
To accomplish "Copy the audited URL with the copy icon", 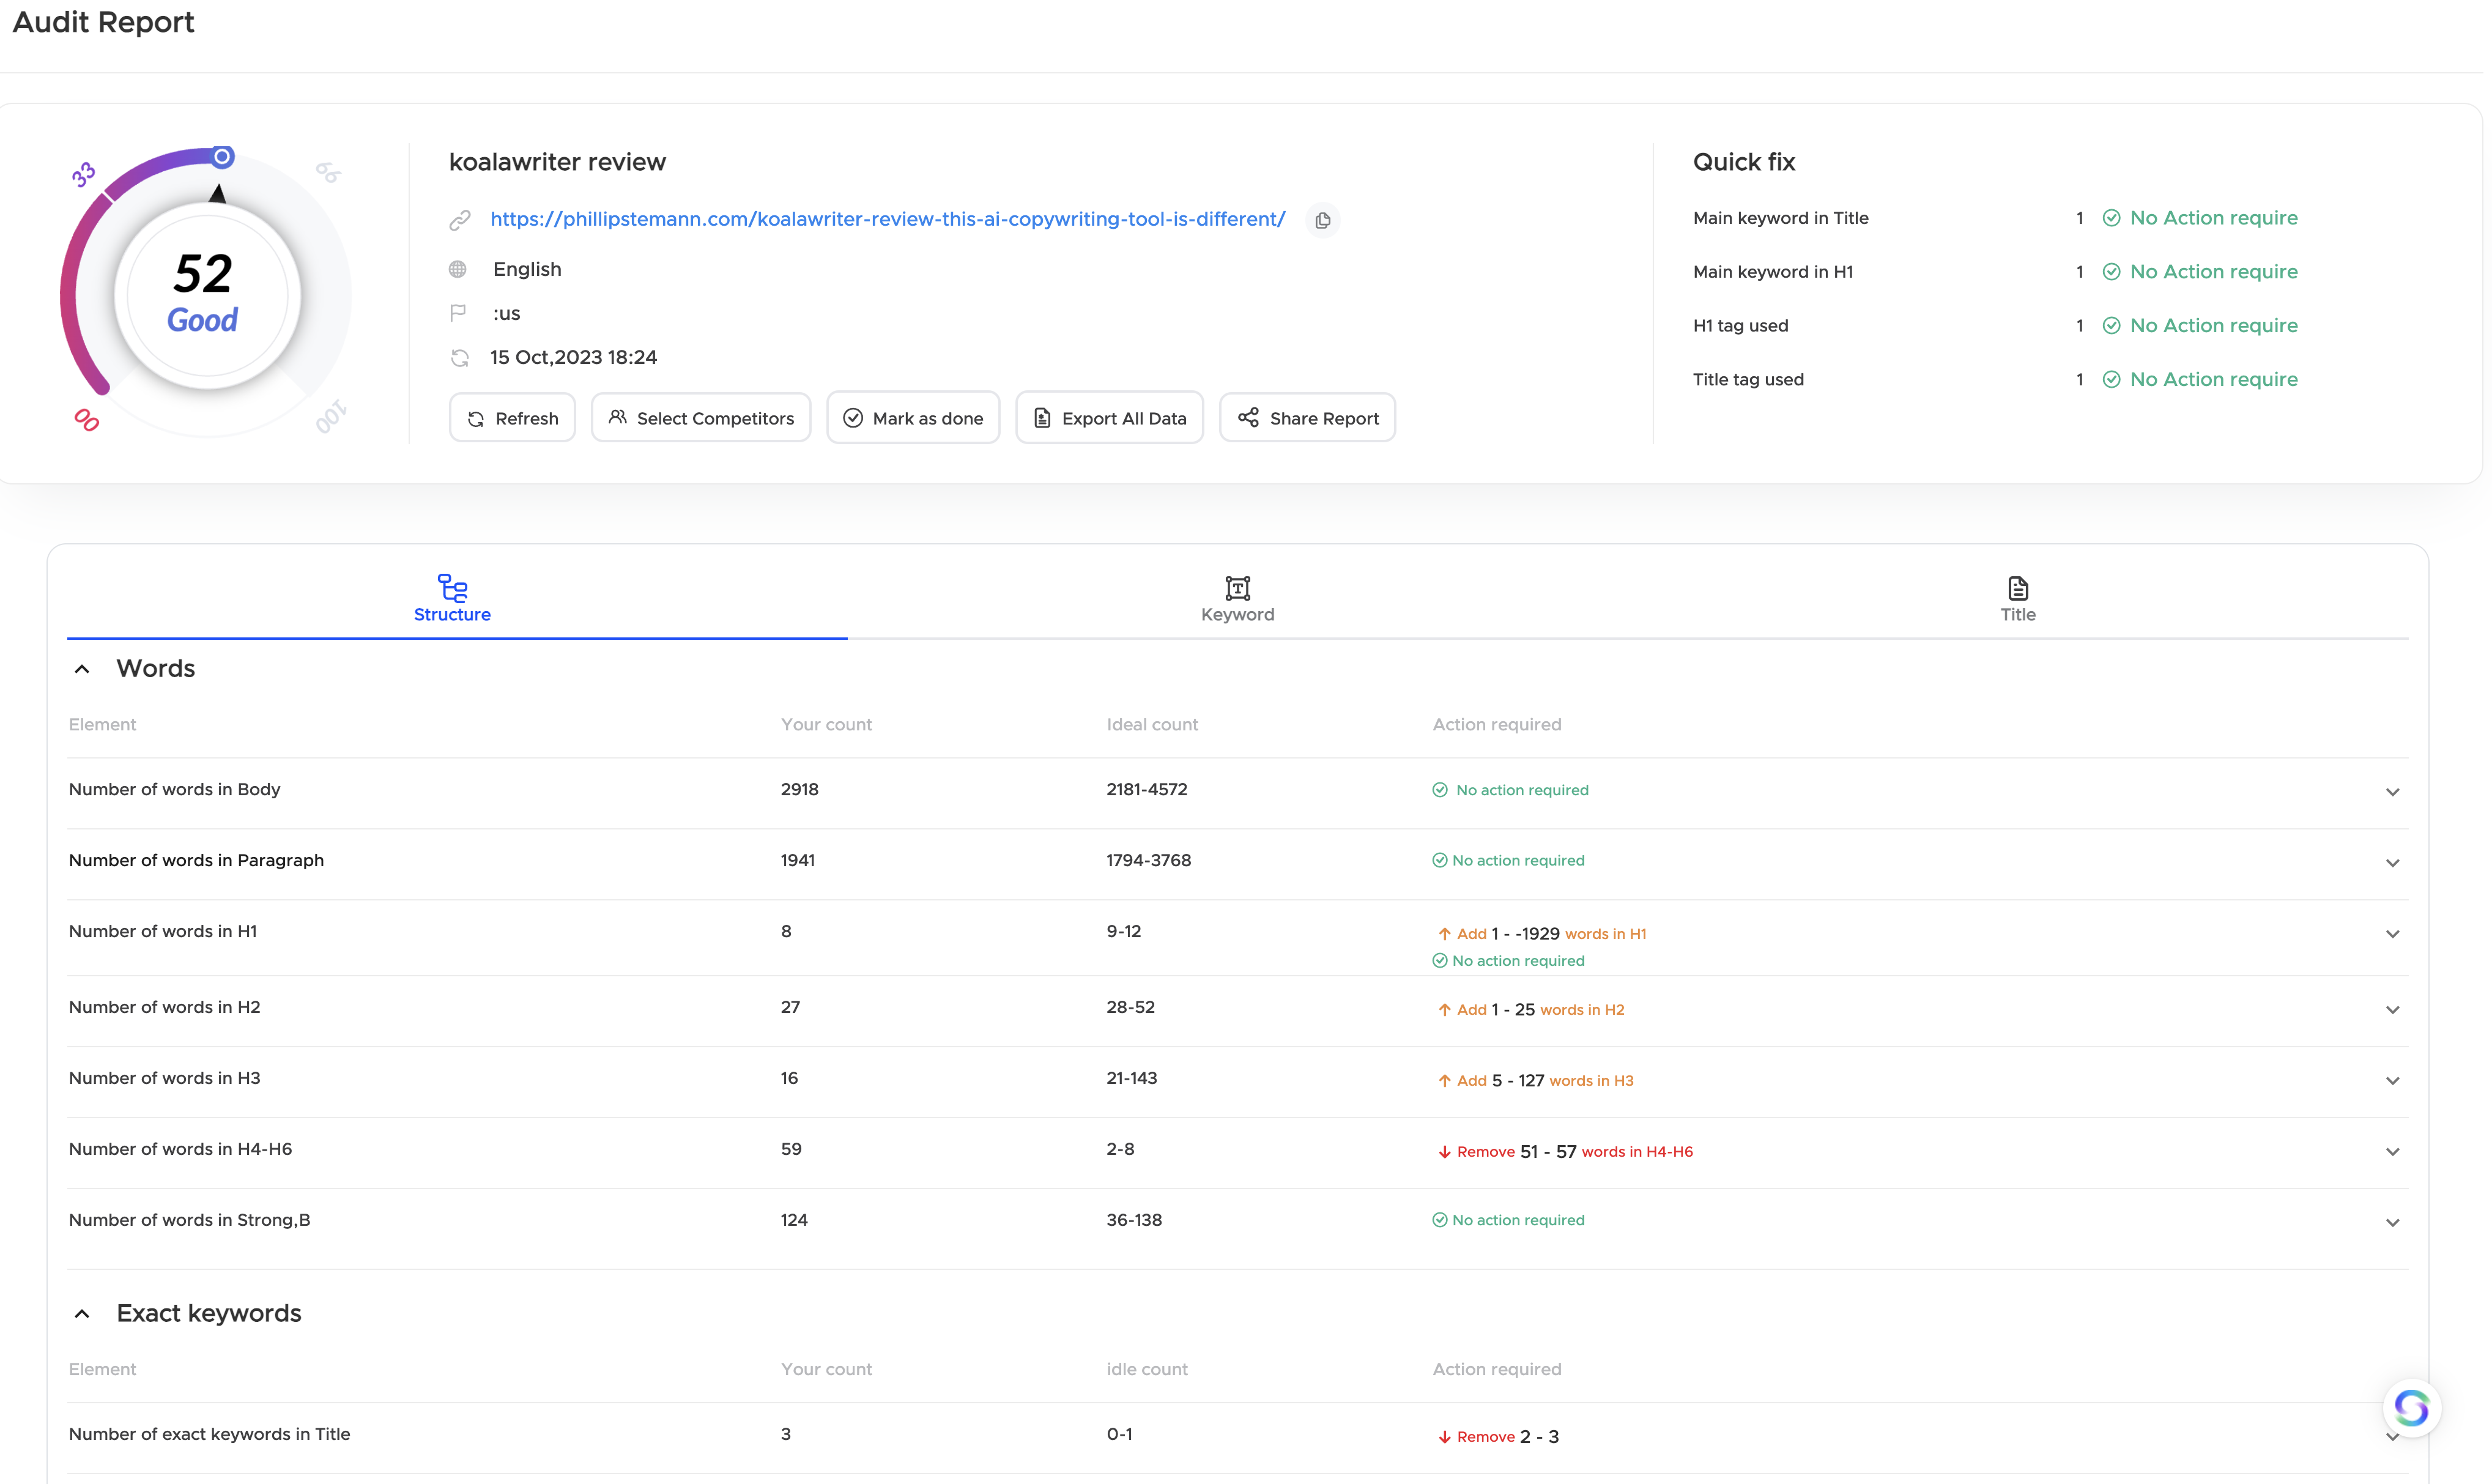I will pos(1322,220).
